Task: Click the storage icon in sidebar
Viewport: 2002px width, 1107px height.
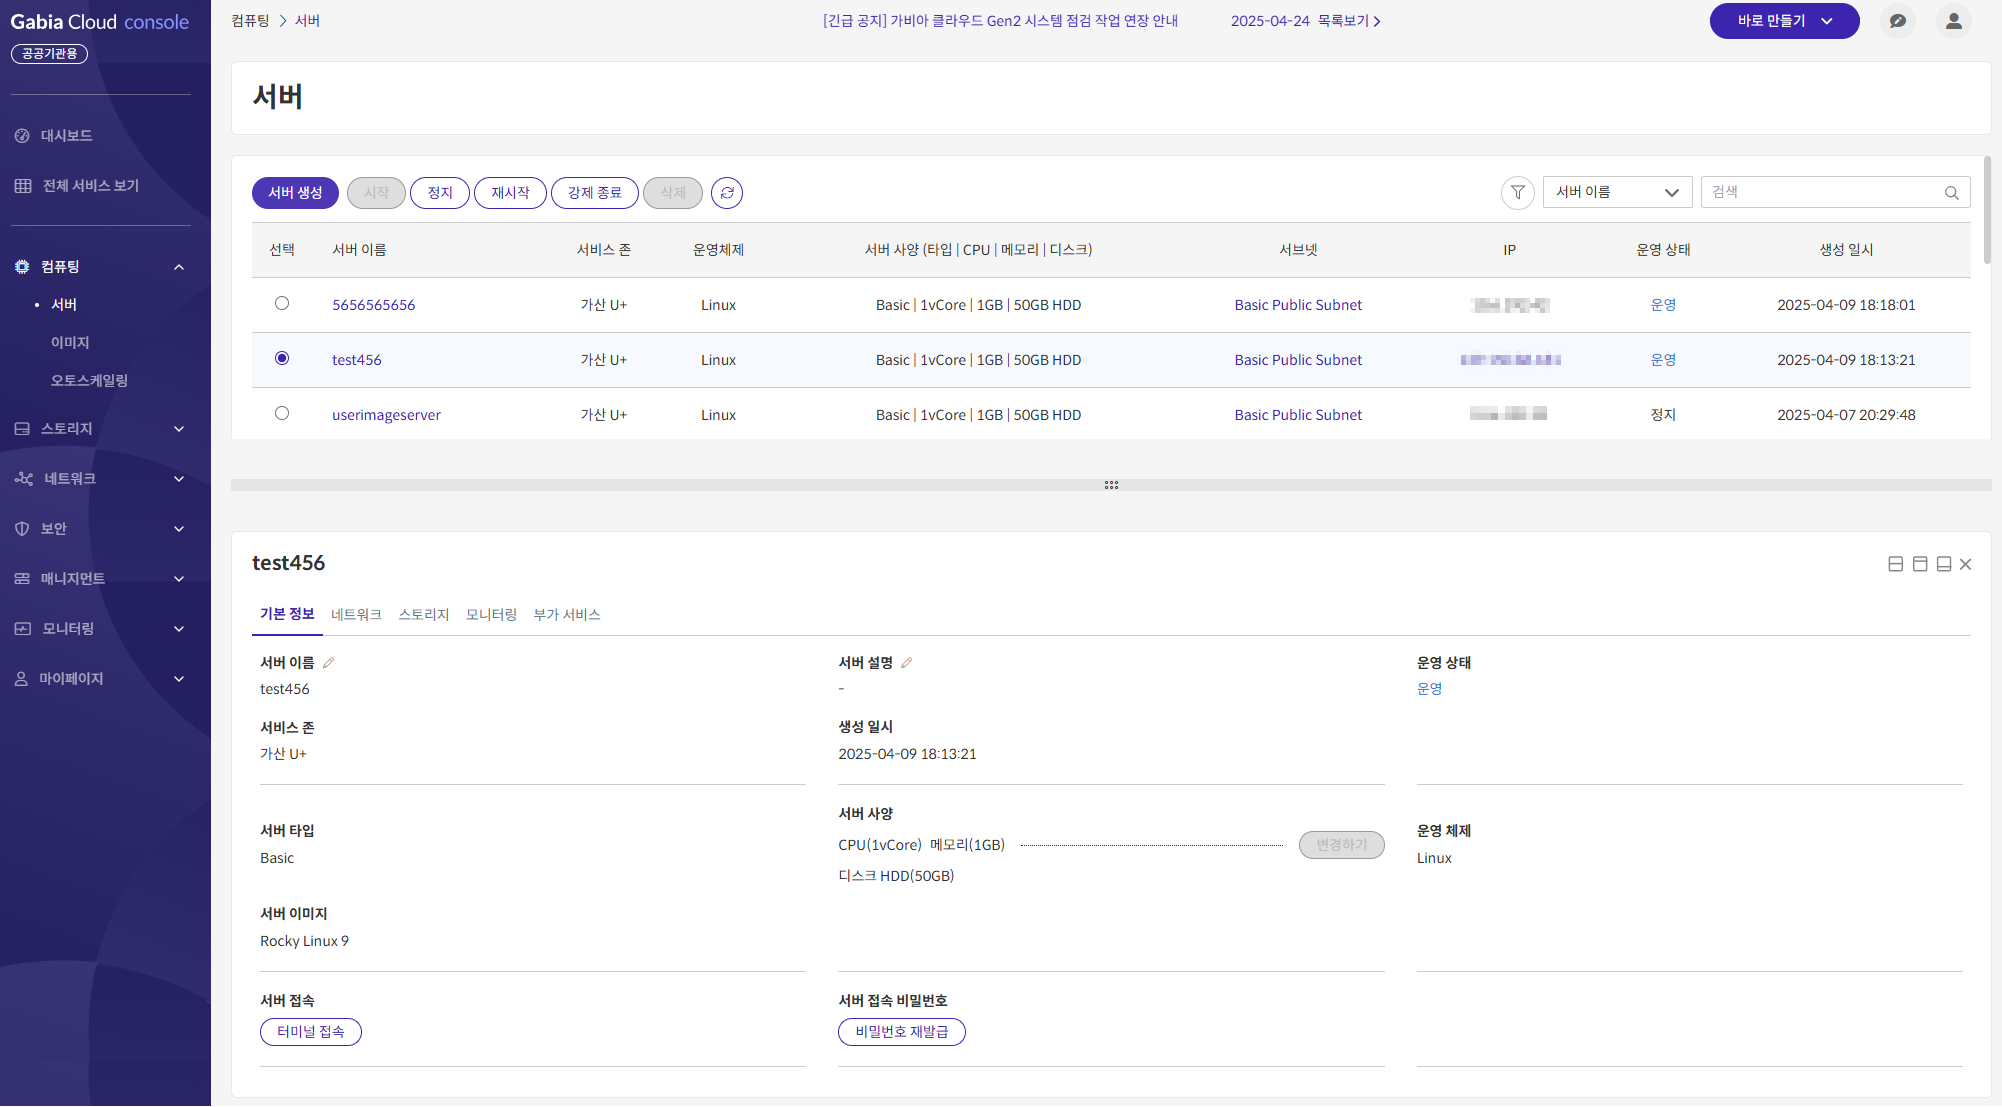Action: point(22,429)
